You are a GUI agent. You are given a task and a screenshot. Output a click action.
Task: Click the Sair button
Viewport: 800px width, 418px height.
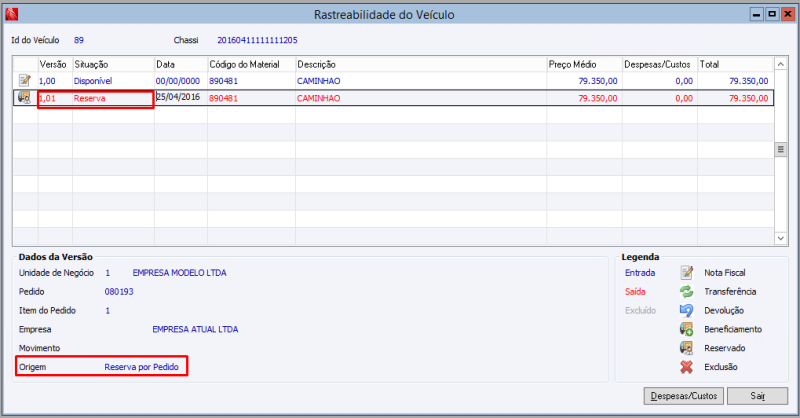757,396
